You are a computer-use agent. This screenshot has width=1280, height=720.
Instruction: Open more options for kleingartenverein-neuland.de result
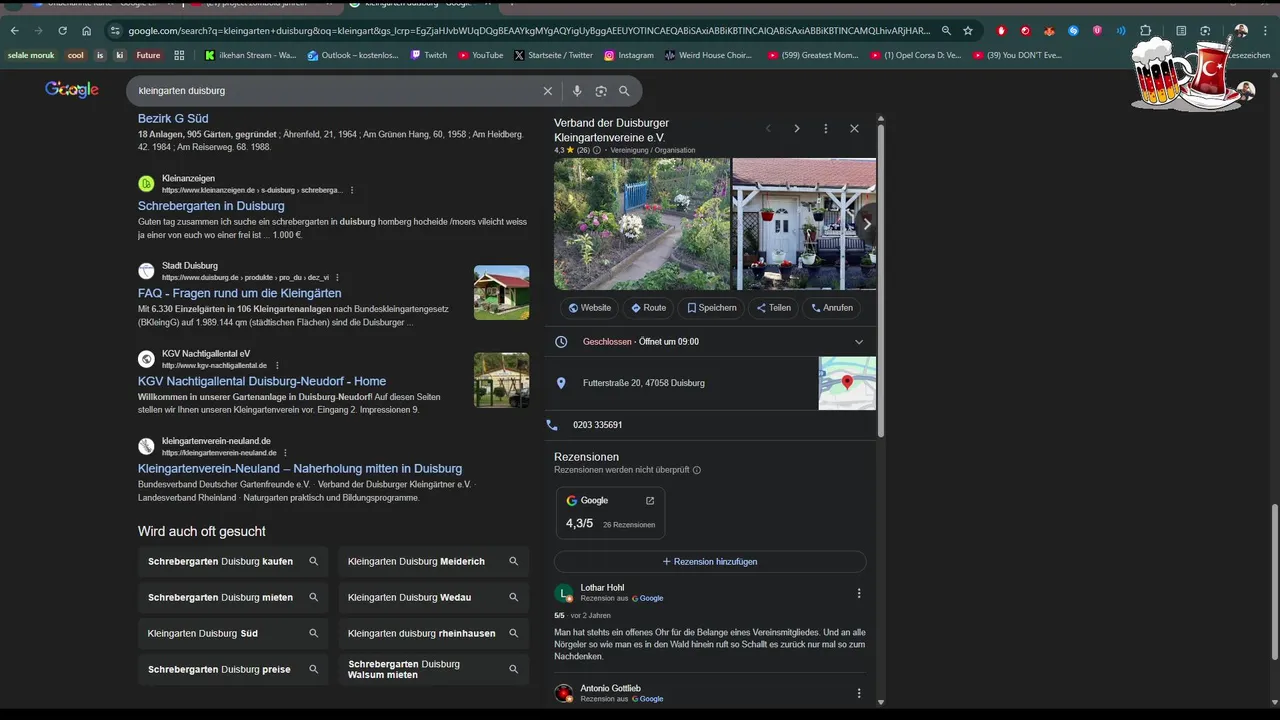[x=285, y=453]
